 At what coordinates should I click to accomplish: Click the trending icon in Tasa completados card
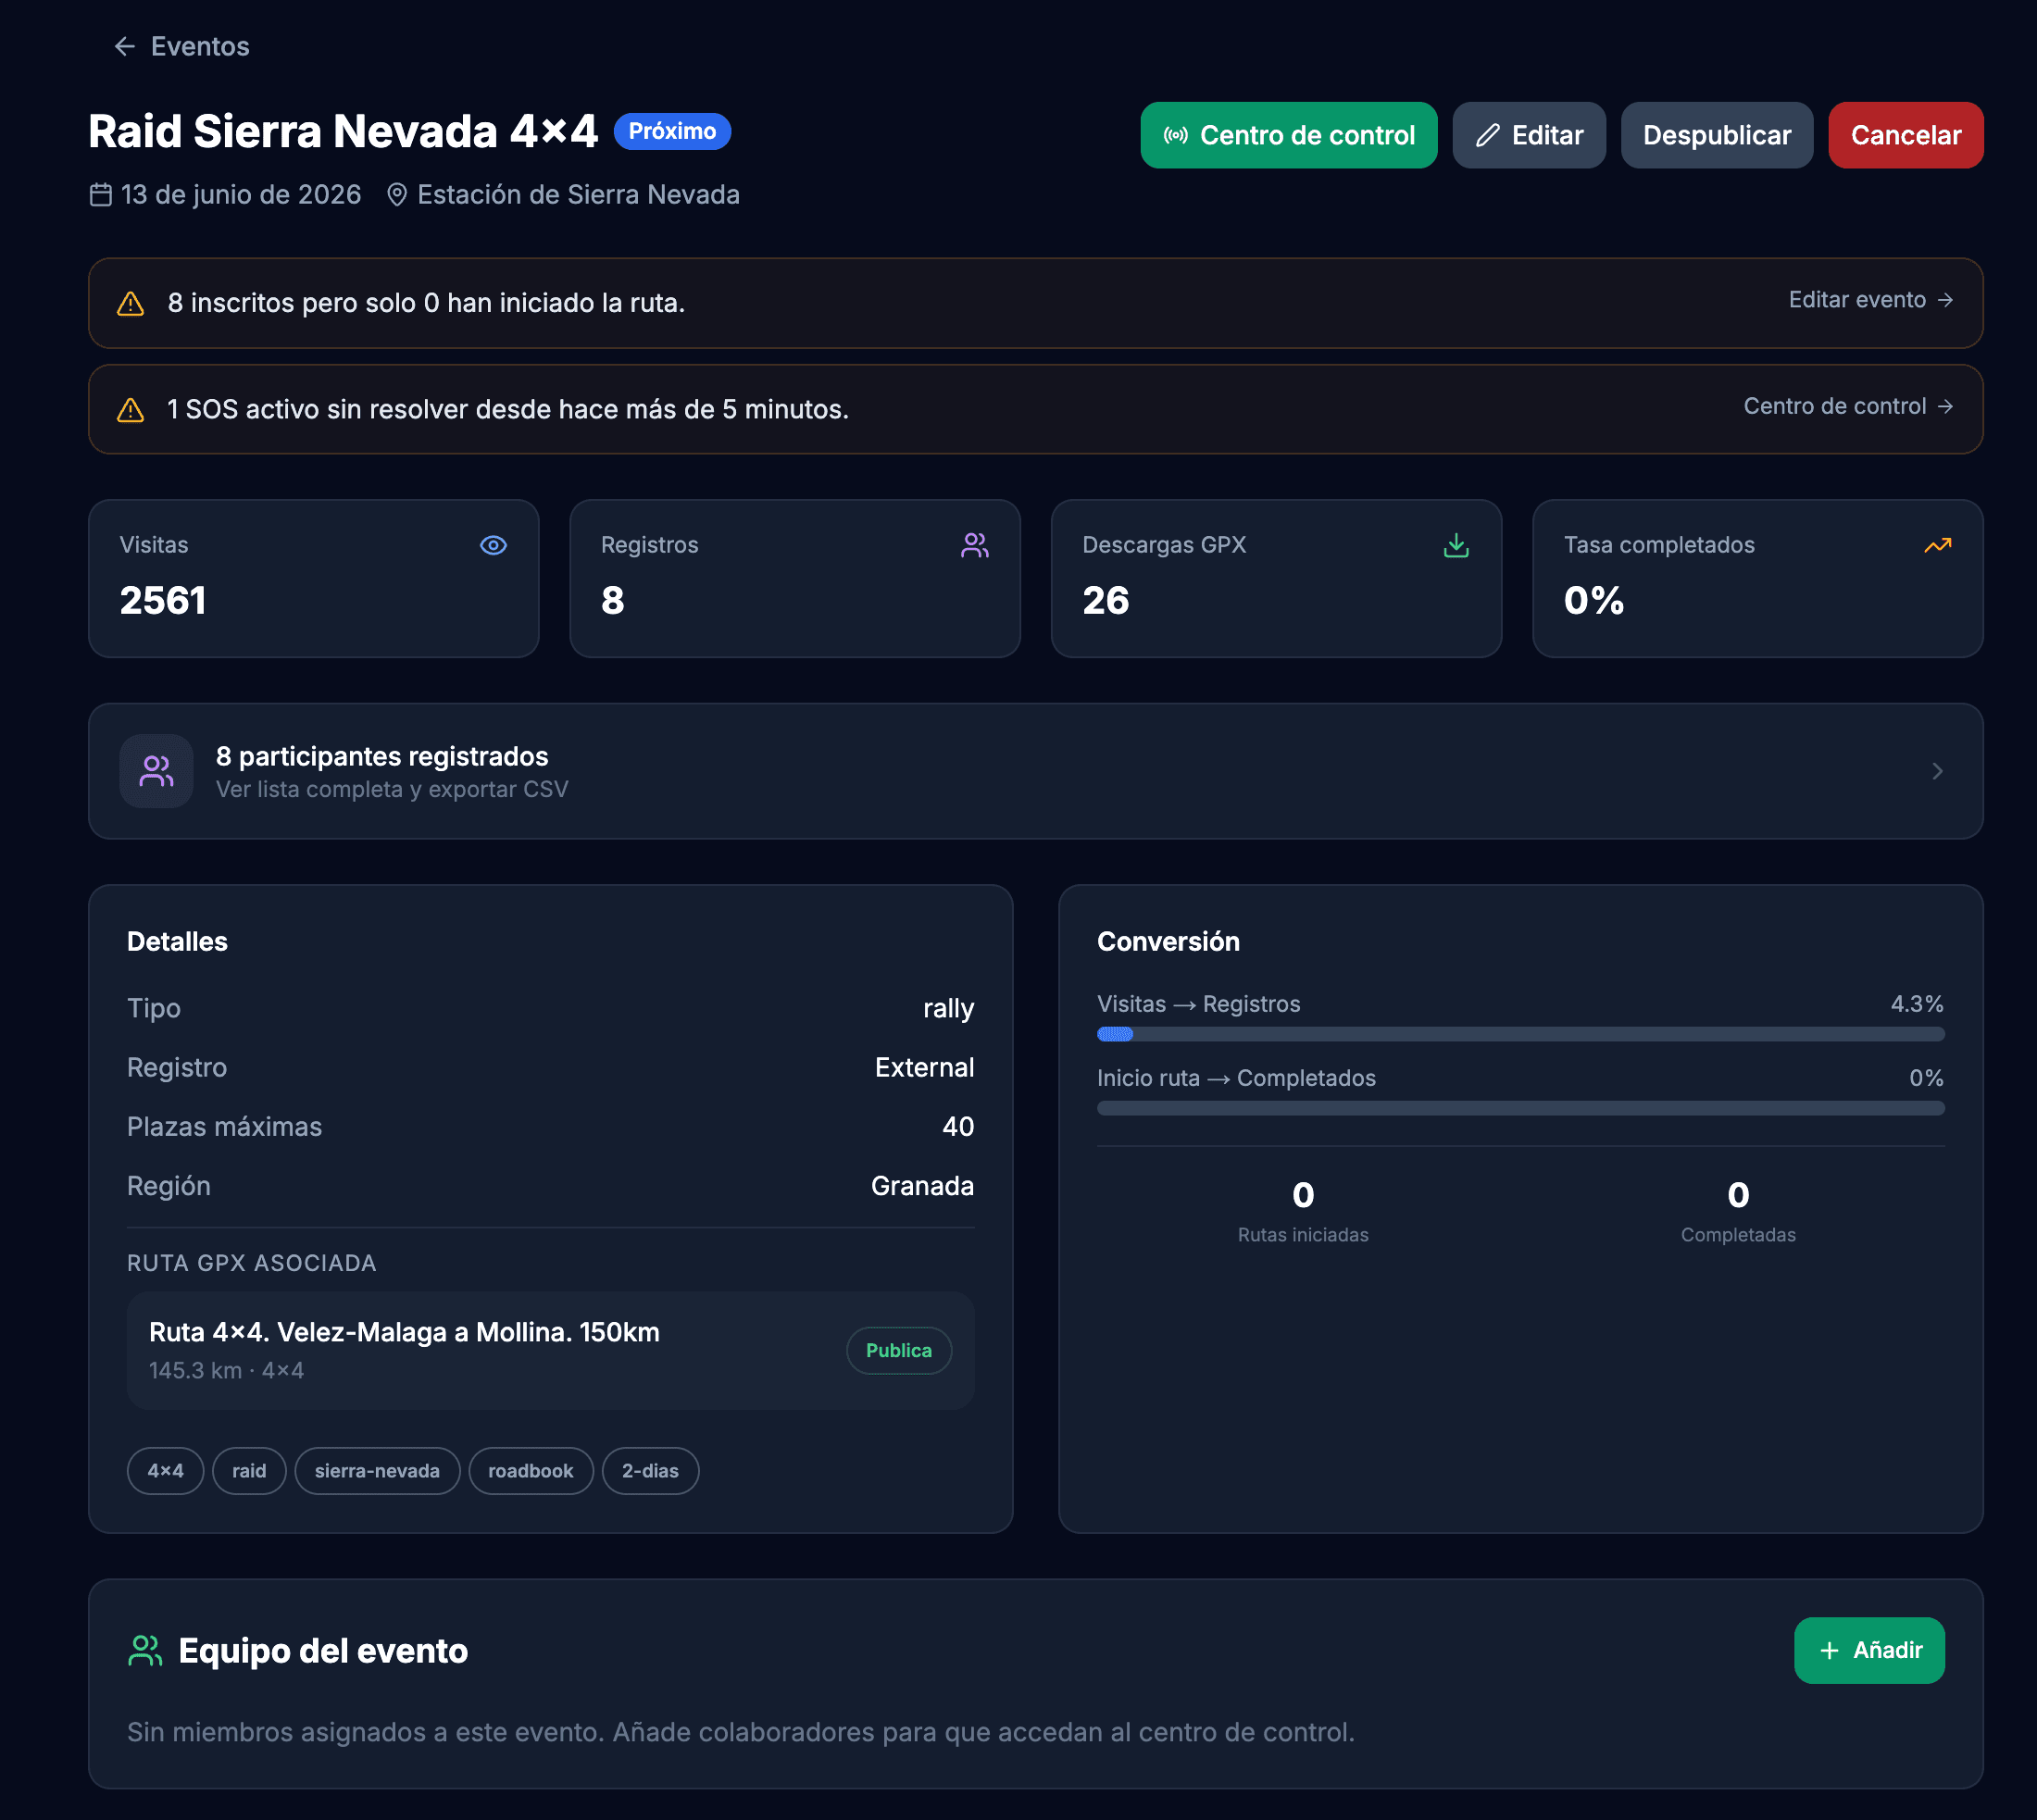coord(1938,545)
